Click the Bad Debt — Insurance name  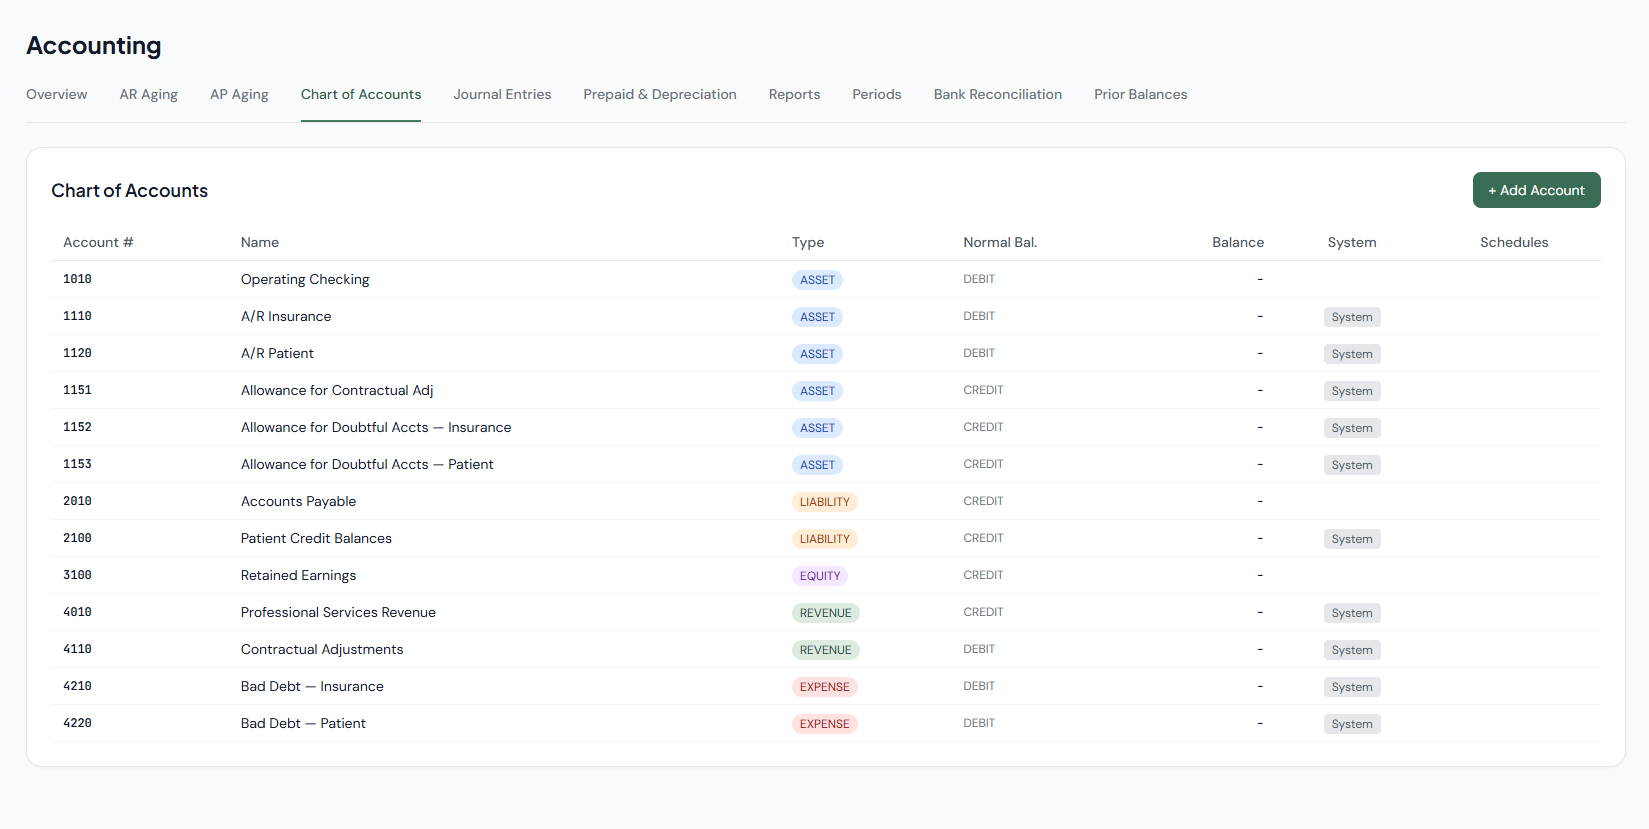312,686
